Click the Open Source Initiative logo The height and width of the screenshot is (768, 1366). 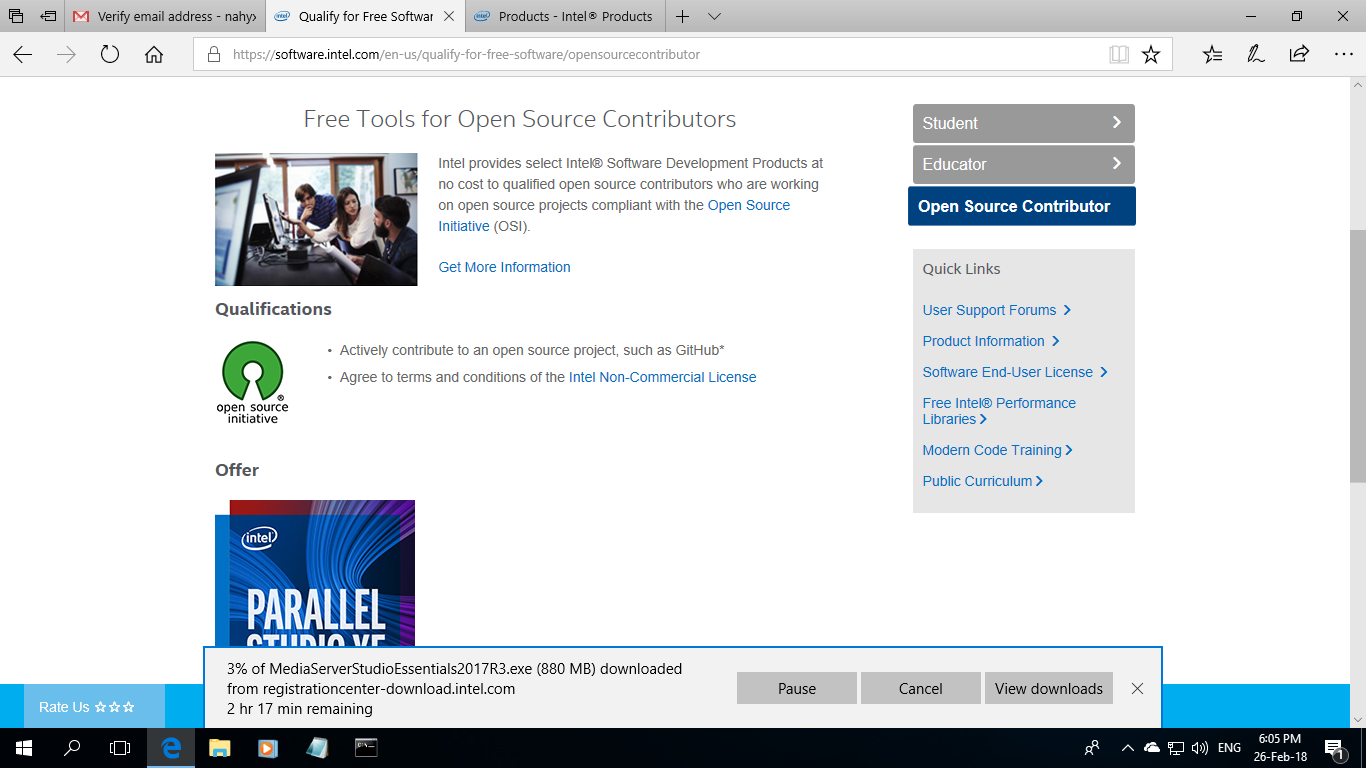[252, 382]
